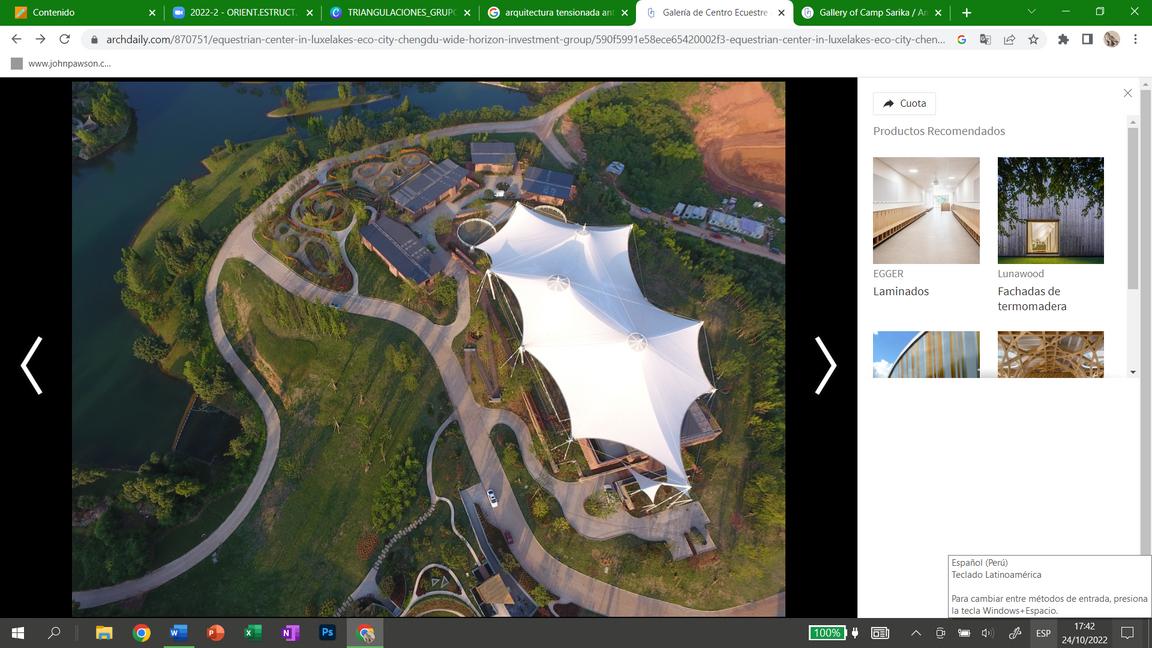This screenshot has width=1152, height=648.
Task: Click the products sidebar scrollbar thumb
Action: (x=1133, y=208)
